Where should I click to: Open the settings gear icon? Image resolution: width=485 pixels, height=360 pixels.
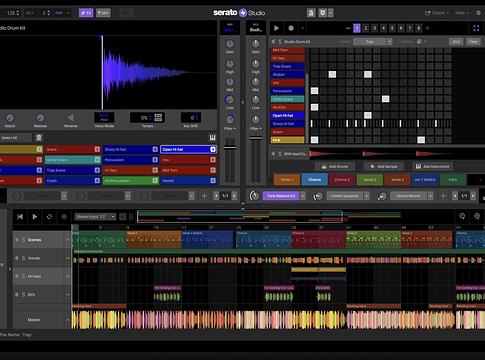click(x=478, y=13)
